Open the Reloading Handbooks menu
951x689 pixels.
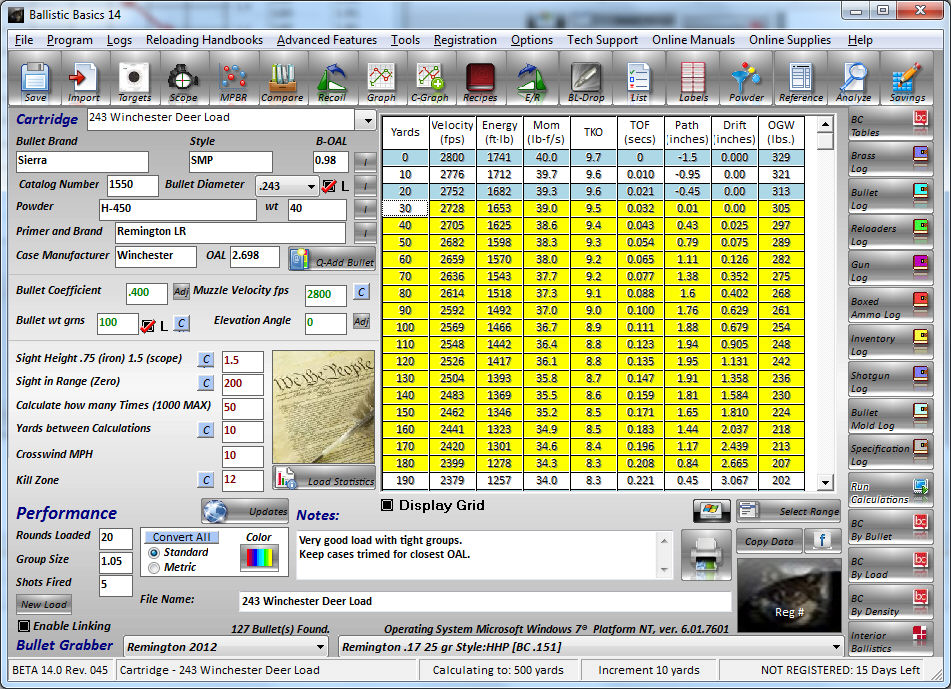click(204, 40)
